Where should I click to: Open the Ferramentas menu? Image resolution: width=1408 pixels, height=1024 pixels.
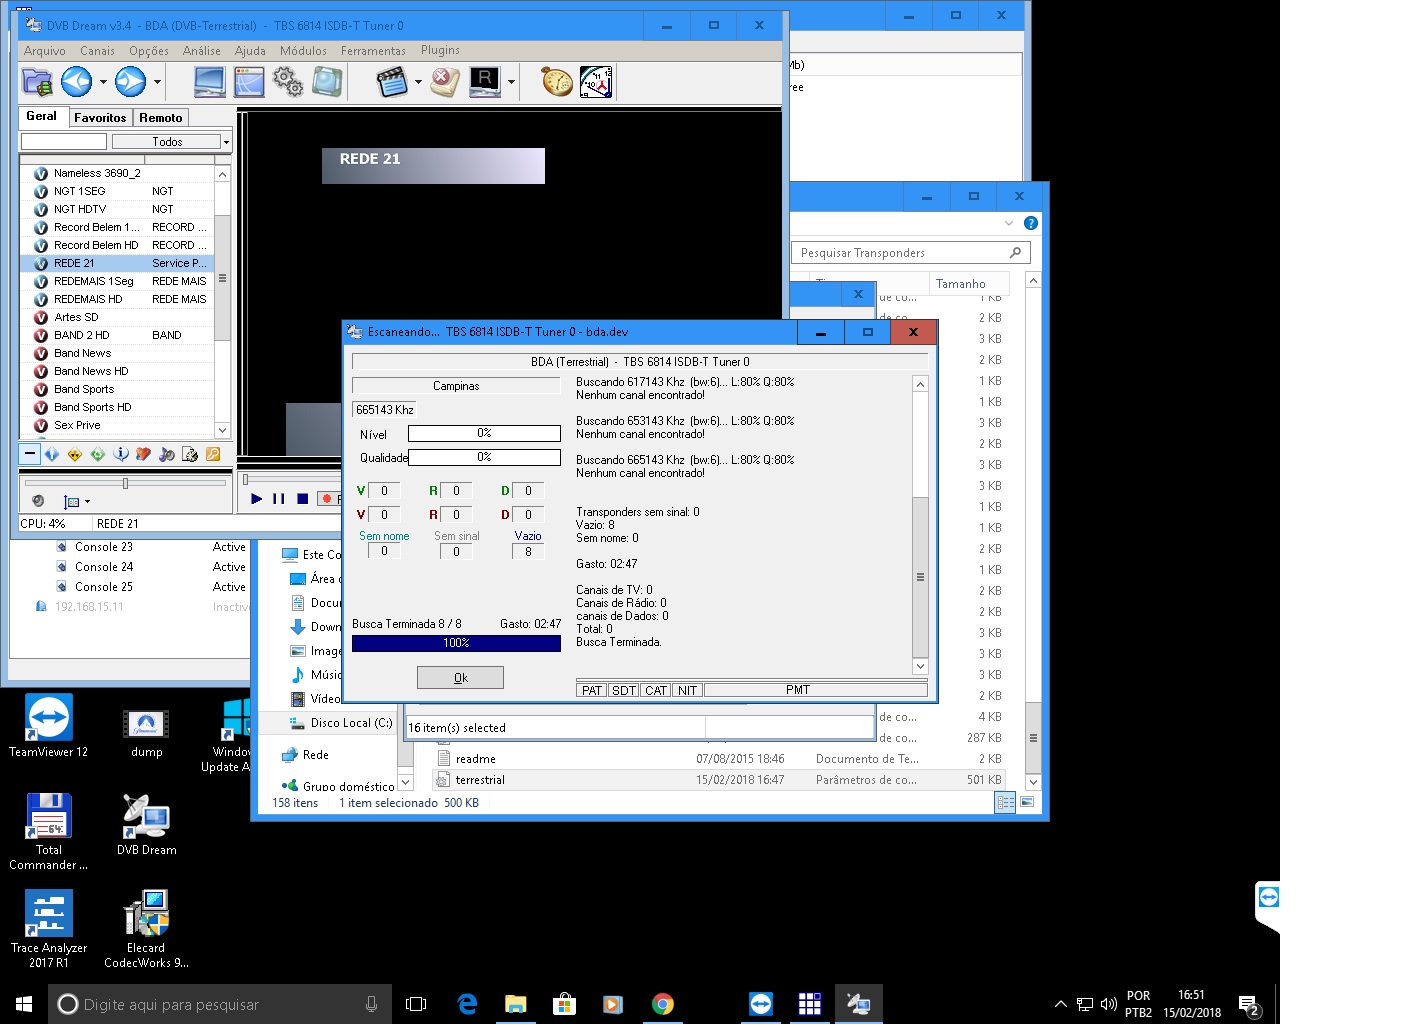coord(373,50)
